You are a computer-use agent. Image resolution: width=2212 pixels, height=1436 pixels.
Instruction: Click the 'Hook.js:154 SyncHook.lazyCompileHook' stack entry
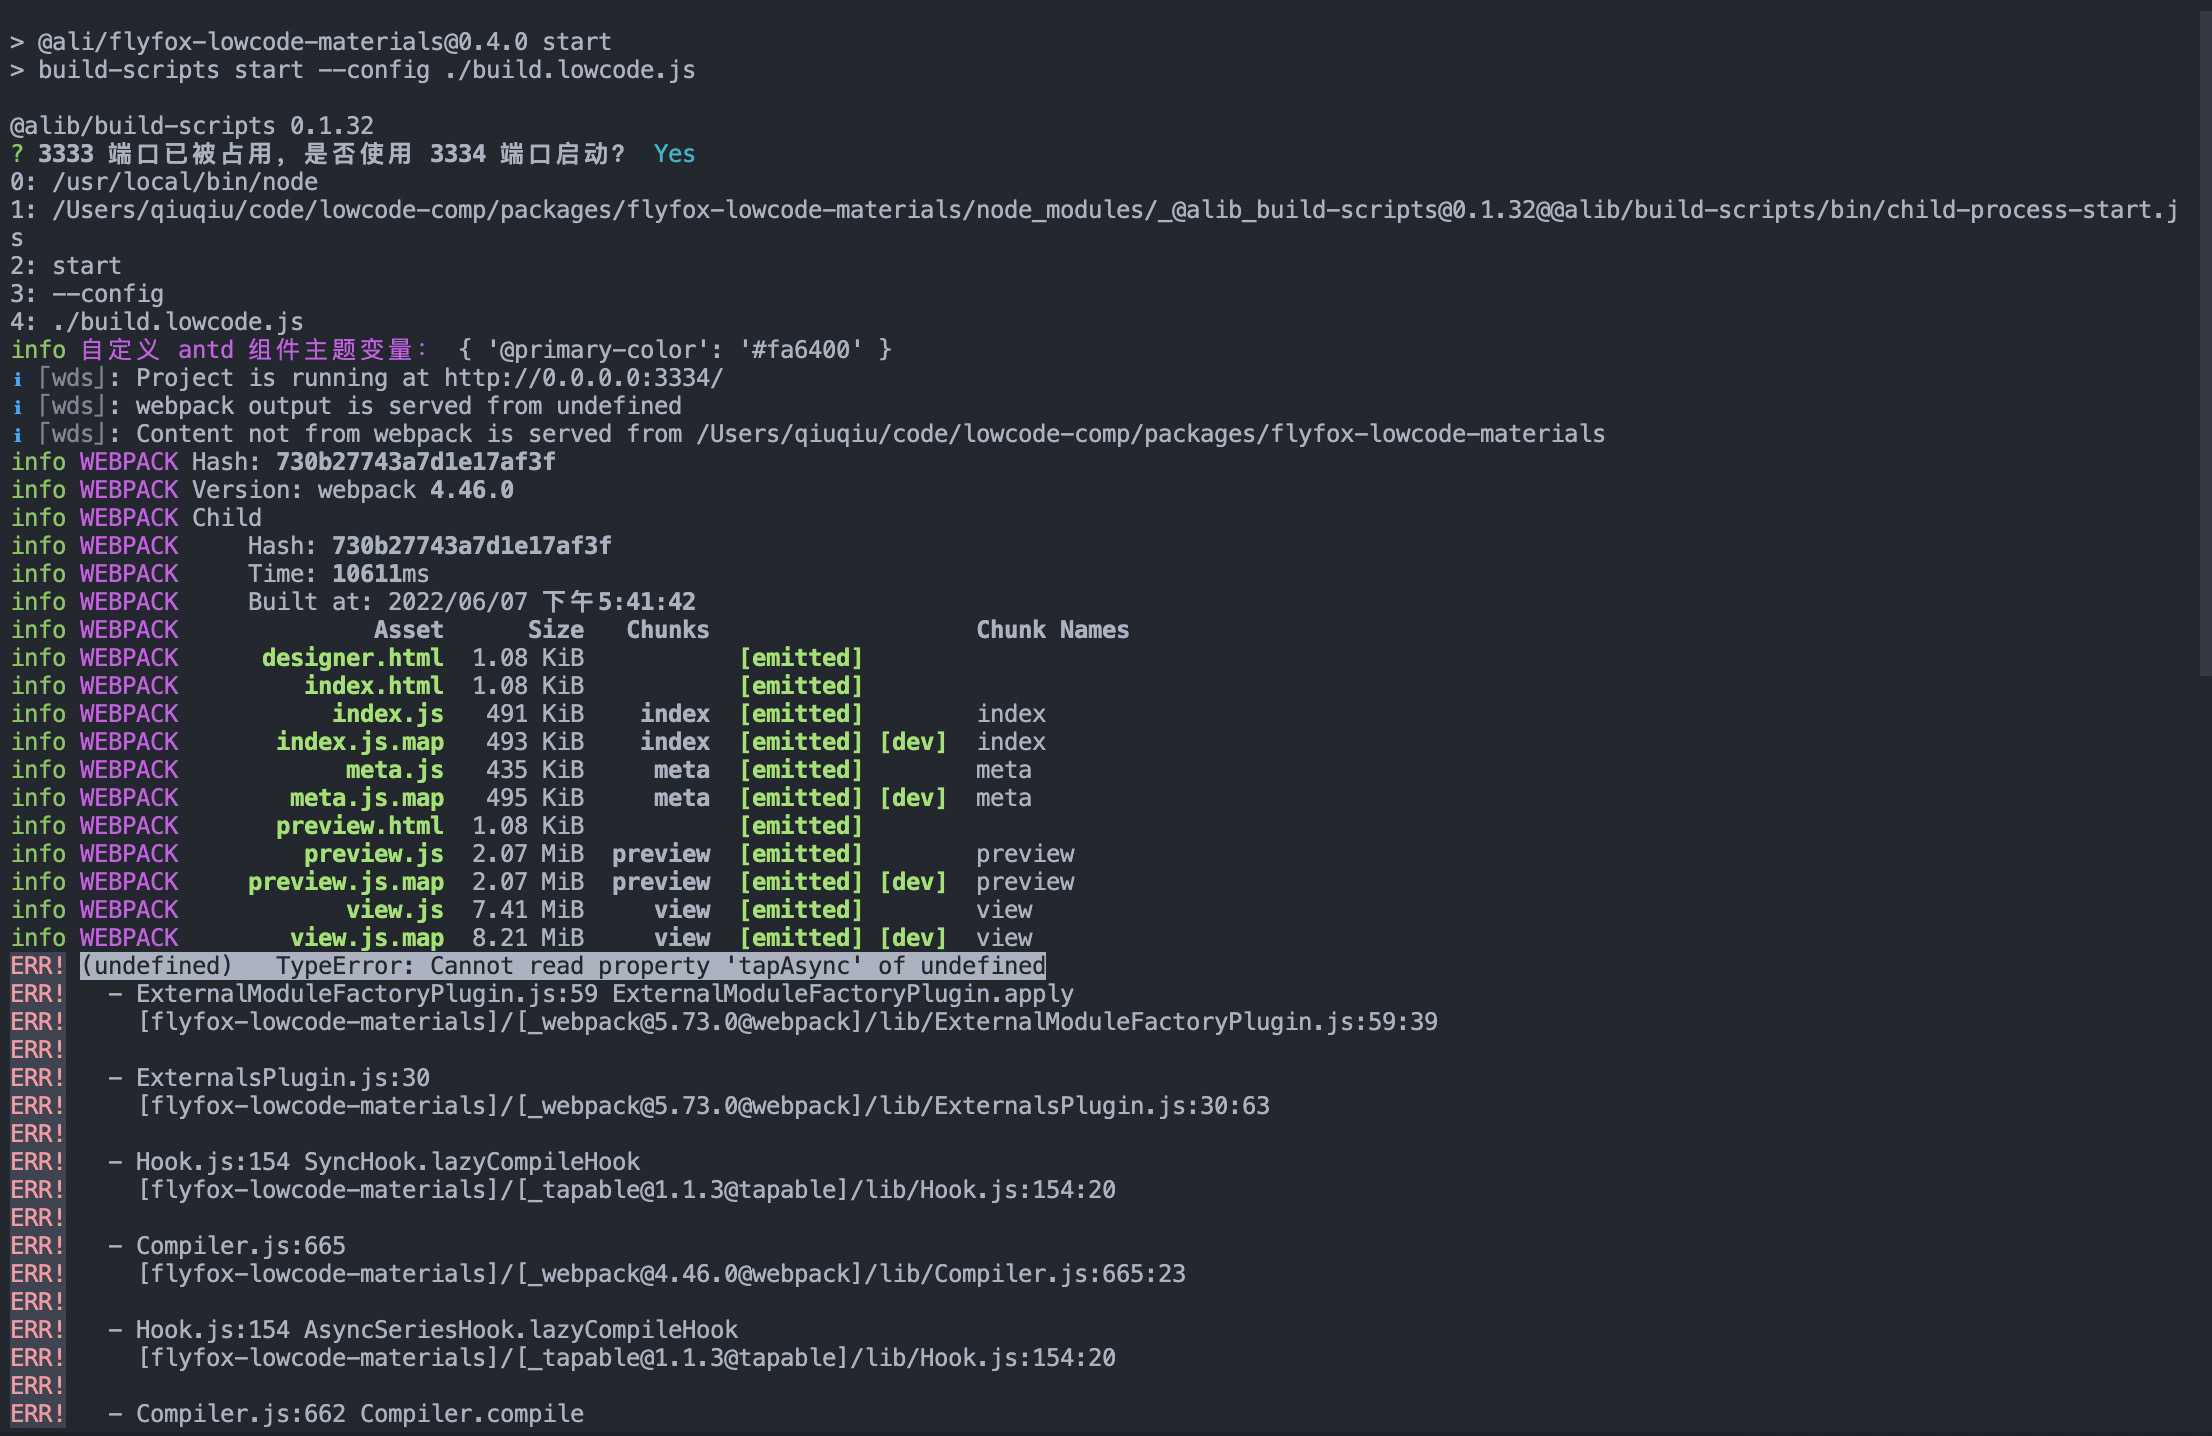(x=388, y=1162)
